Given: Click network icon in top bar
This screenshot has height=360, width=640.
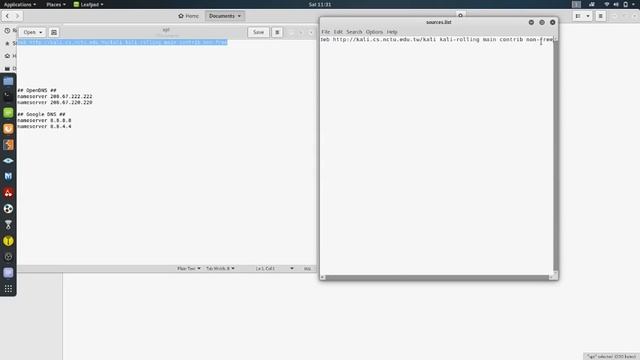Looking at the screenshot, I should pos(607,4).
